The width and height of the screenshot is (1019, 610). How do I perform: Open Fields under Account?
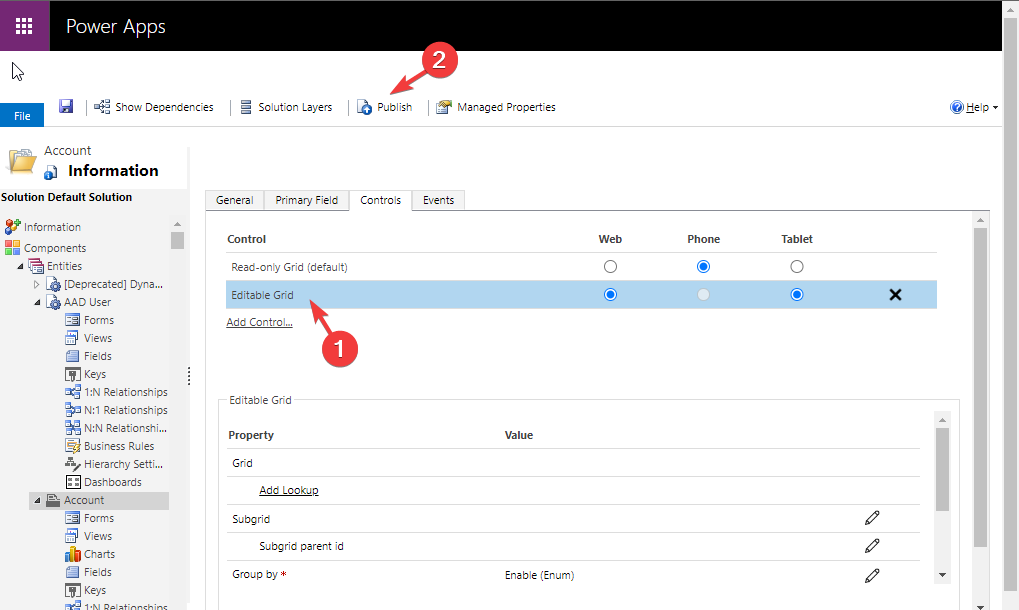[x=97, y=572]
